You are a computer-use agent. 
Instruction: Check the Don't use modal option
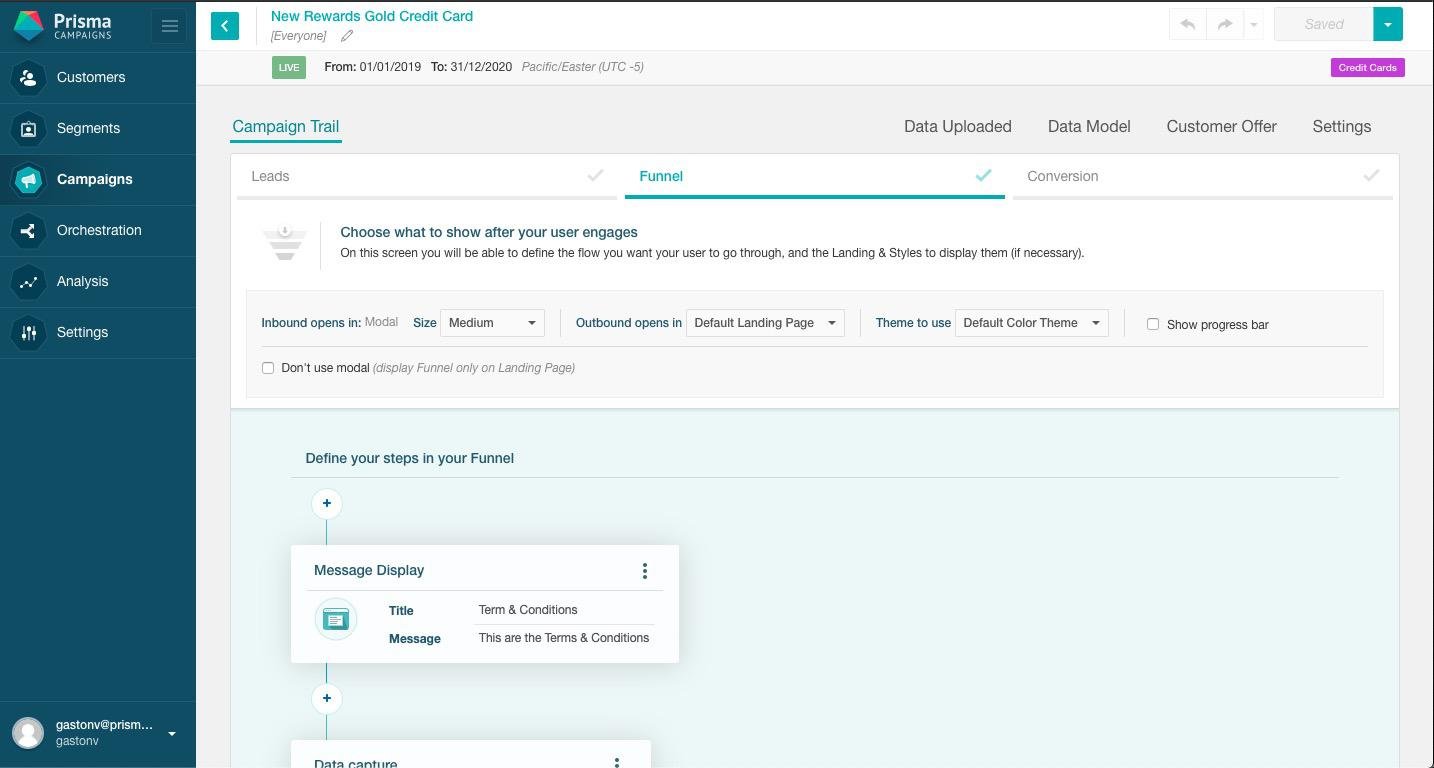[268, 368]
